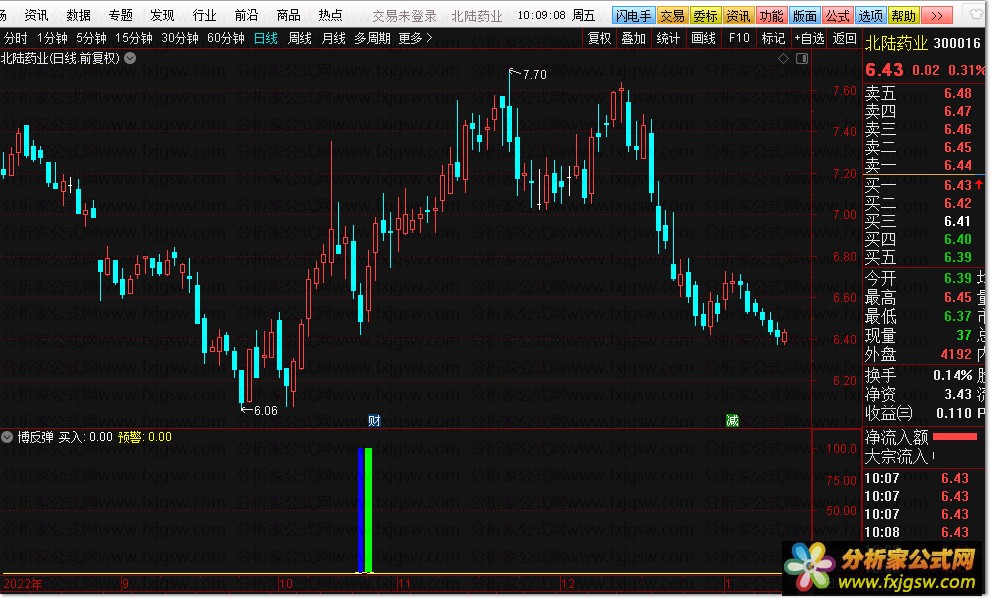
Task: Switch to 1分钟 period
Action: tap(53, 39)
